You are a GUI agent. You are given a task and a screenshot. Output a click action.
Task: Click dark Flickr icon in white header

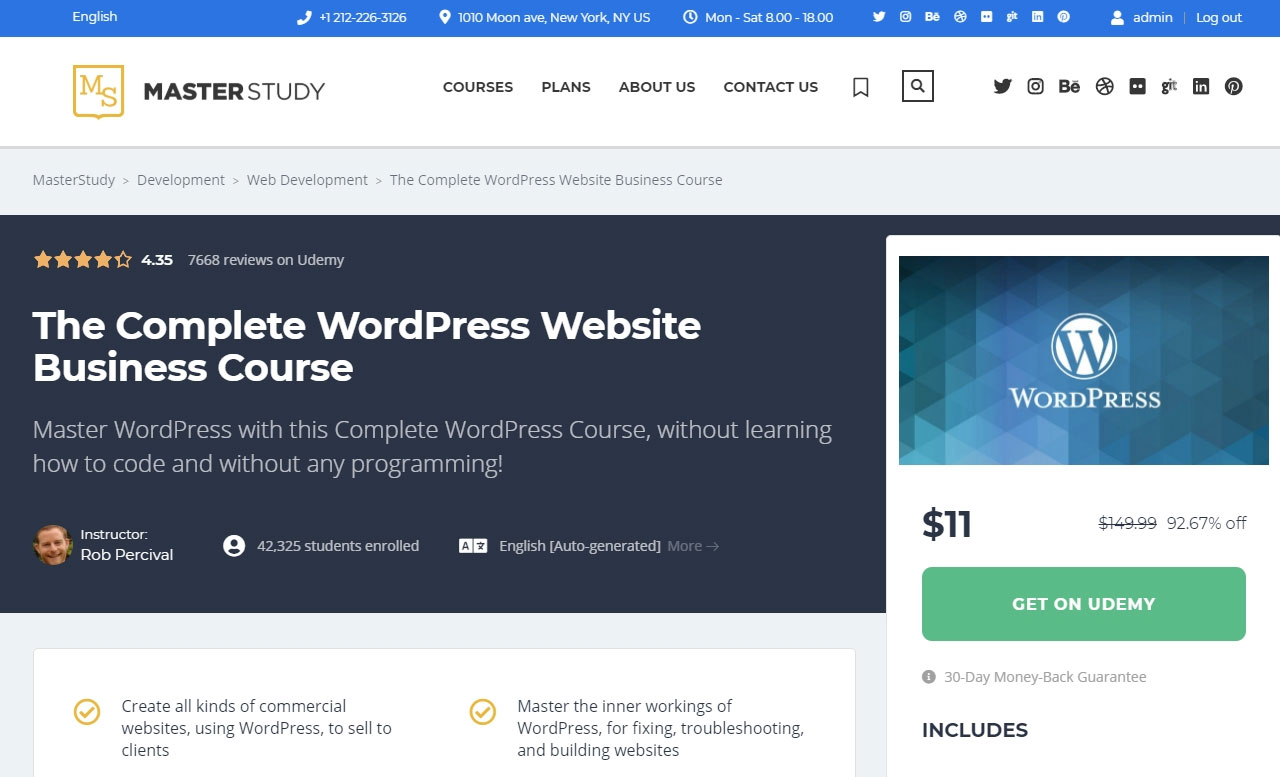point(1137,87)
